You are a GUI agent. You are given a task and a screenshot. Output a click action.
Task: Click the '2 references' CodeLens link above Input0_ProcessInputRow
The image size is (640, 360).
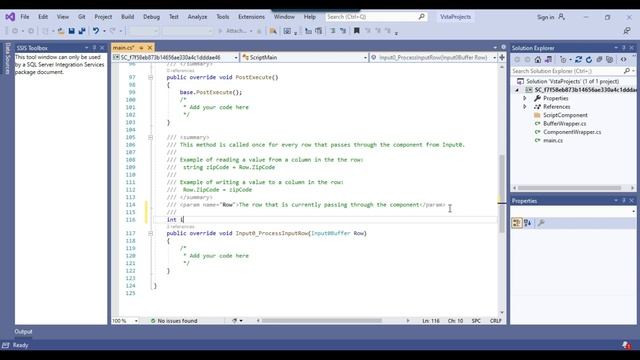(x=180, y=227)
